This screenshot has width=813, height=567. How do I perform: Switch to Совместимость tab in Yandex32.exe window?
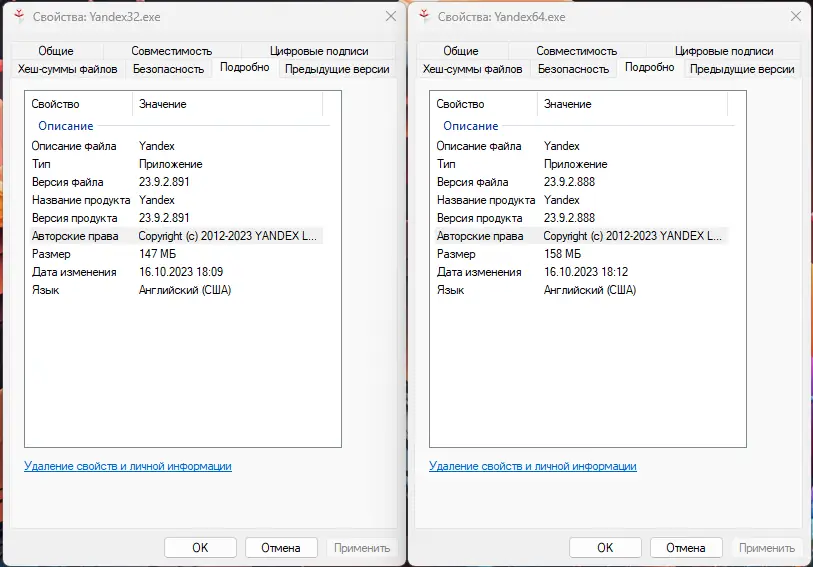pos(171,51)
